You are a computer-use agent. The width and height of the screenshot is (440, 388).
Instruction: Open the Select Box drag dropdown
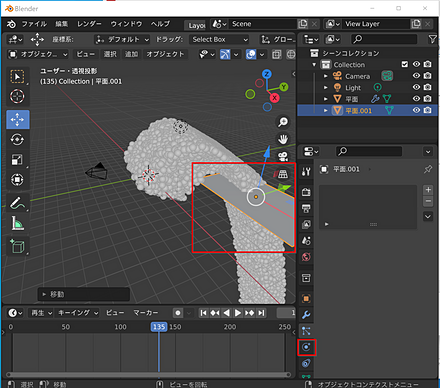click(x=219, y=40)
